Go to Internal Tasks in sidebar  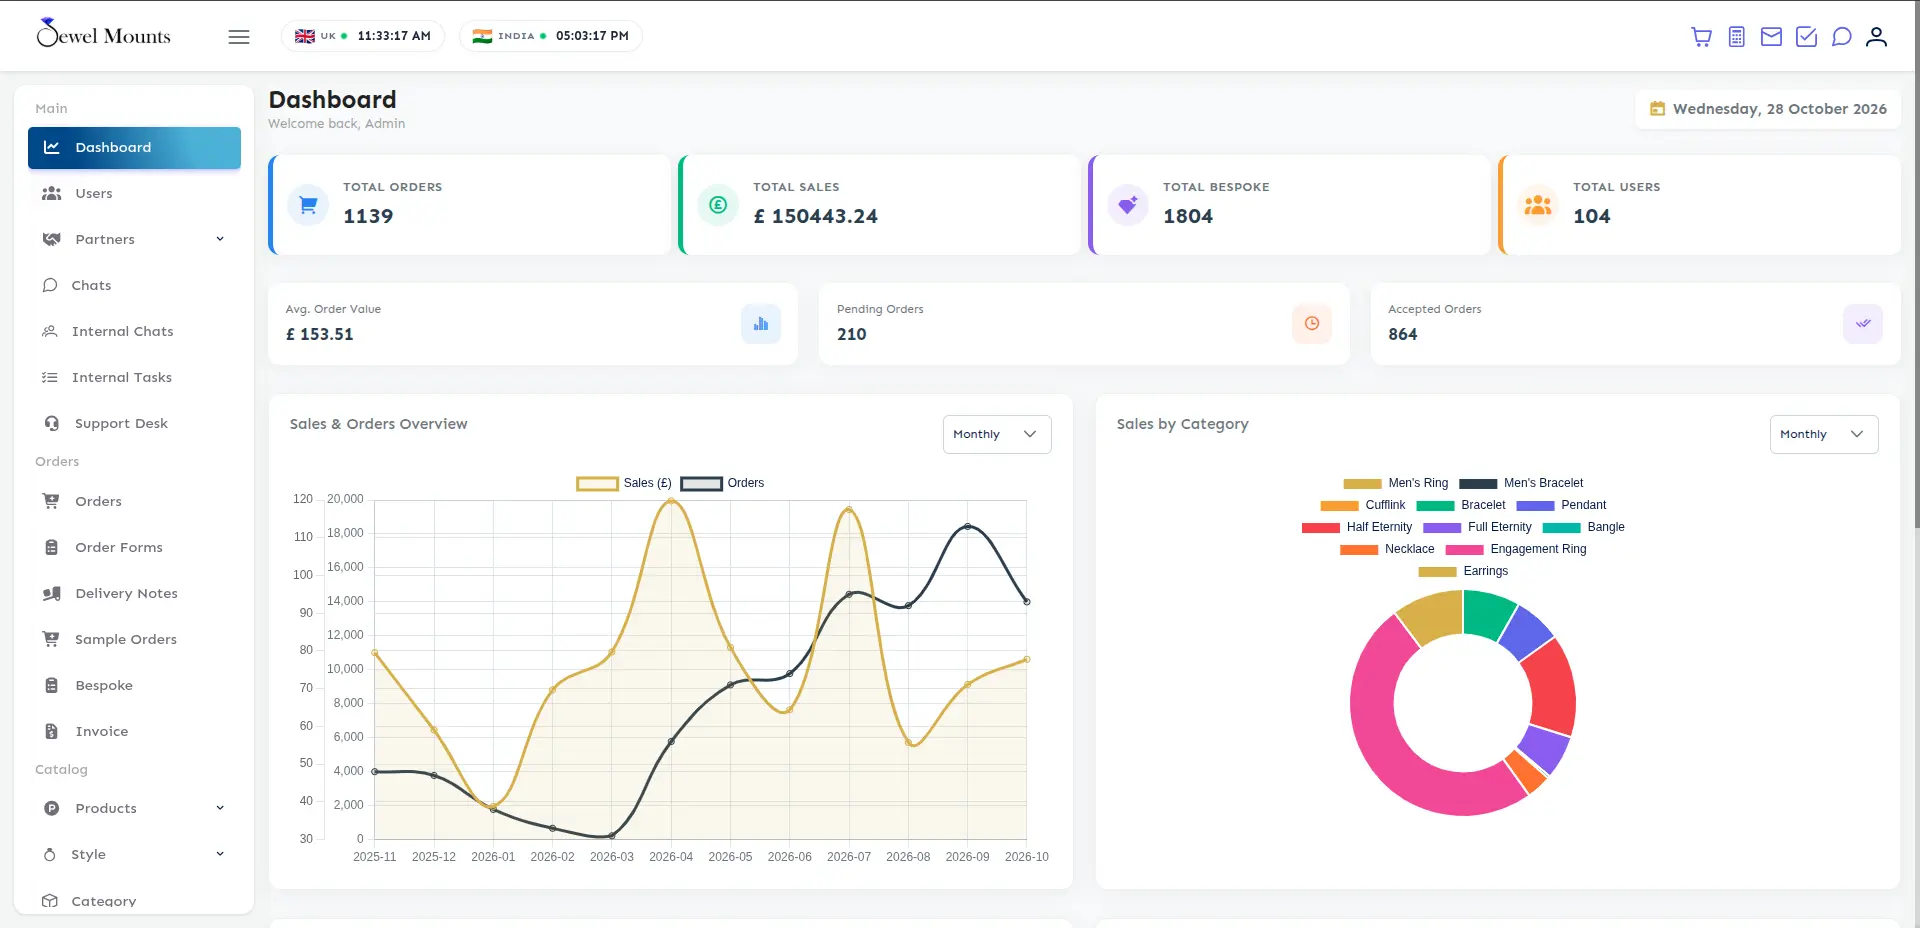point(134,377)
